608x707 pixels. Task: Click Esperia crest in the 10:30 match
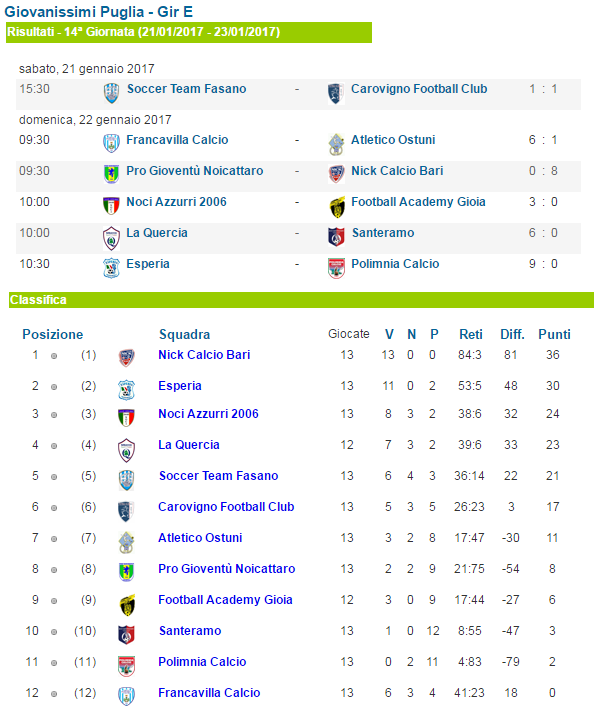[x=111, y=268]
